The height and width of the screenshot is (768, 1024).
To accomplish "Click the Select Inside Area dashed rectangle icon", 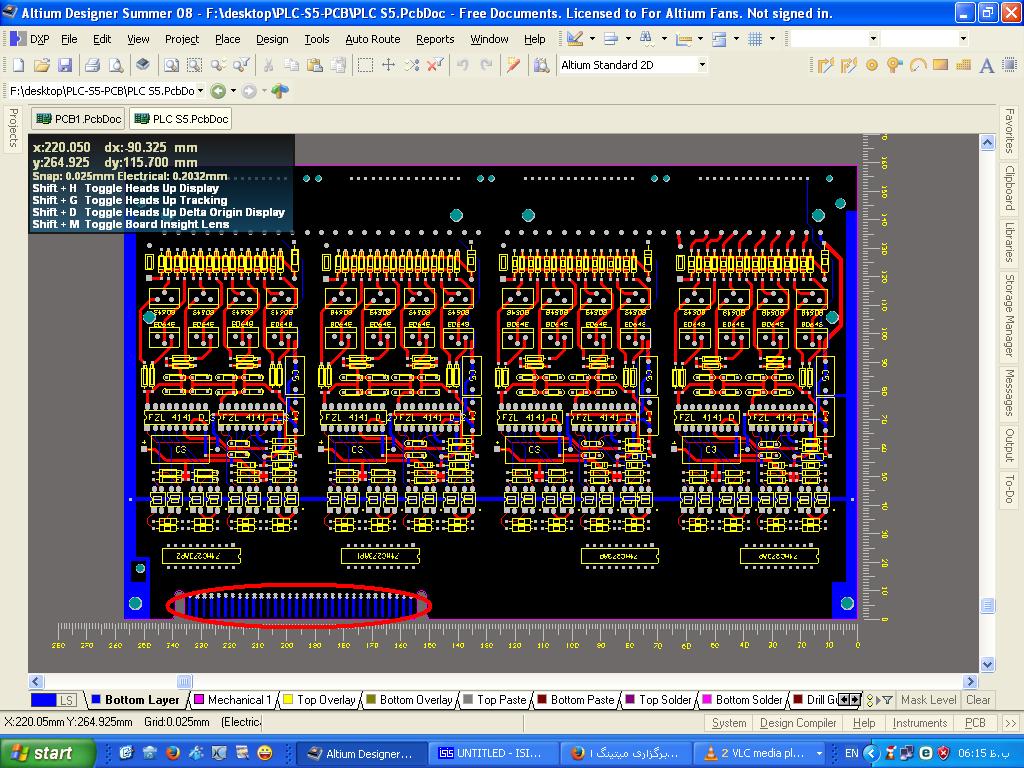I will [x=366, y=65].
